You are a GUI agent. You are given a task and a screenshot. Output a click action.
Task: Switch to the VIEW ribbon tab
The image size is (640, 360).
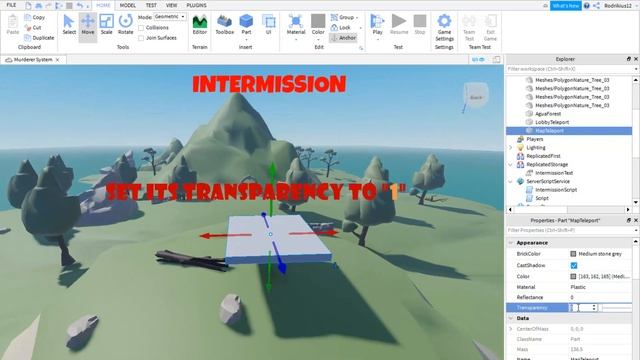click(x=171, y=5)
